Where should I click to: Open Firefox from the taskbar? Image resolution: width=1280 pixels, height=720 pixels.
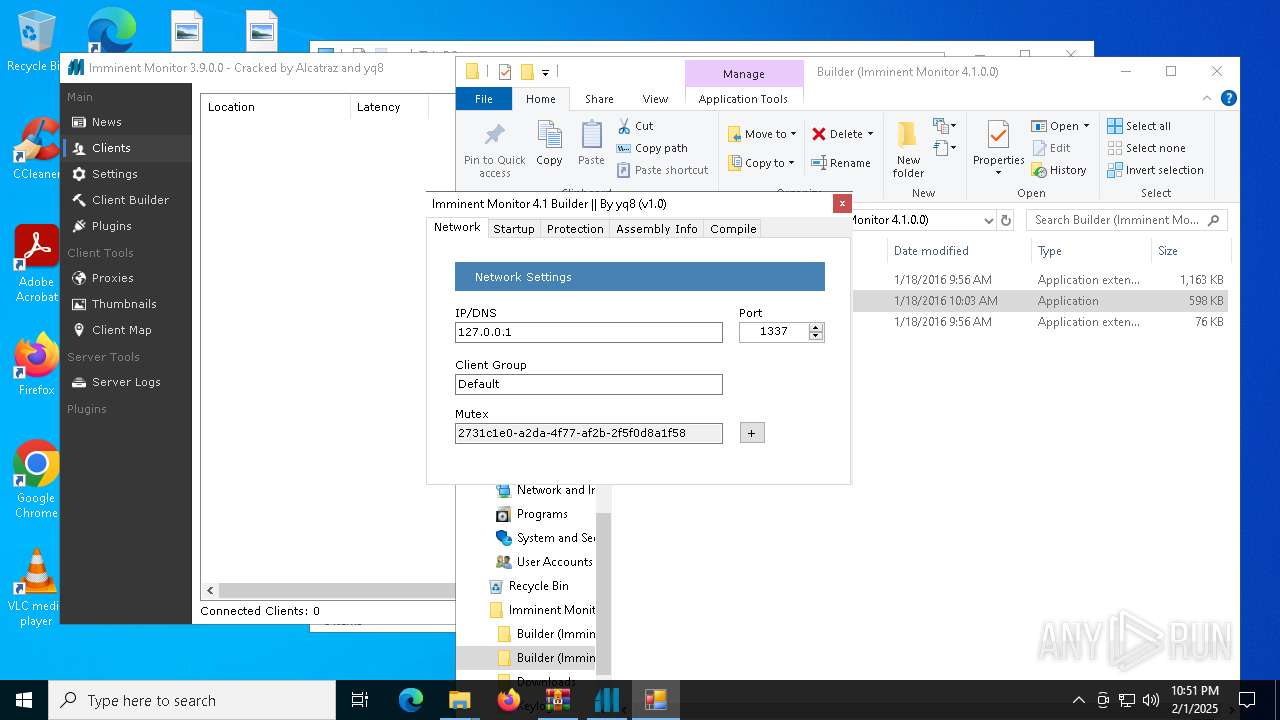click(x=508, y=700)
